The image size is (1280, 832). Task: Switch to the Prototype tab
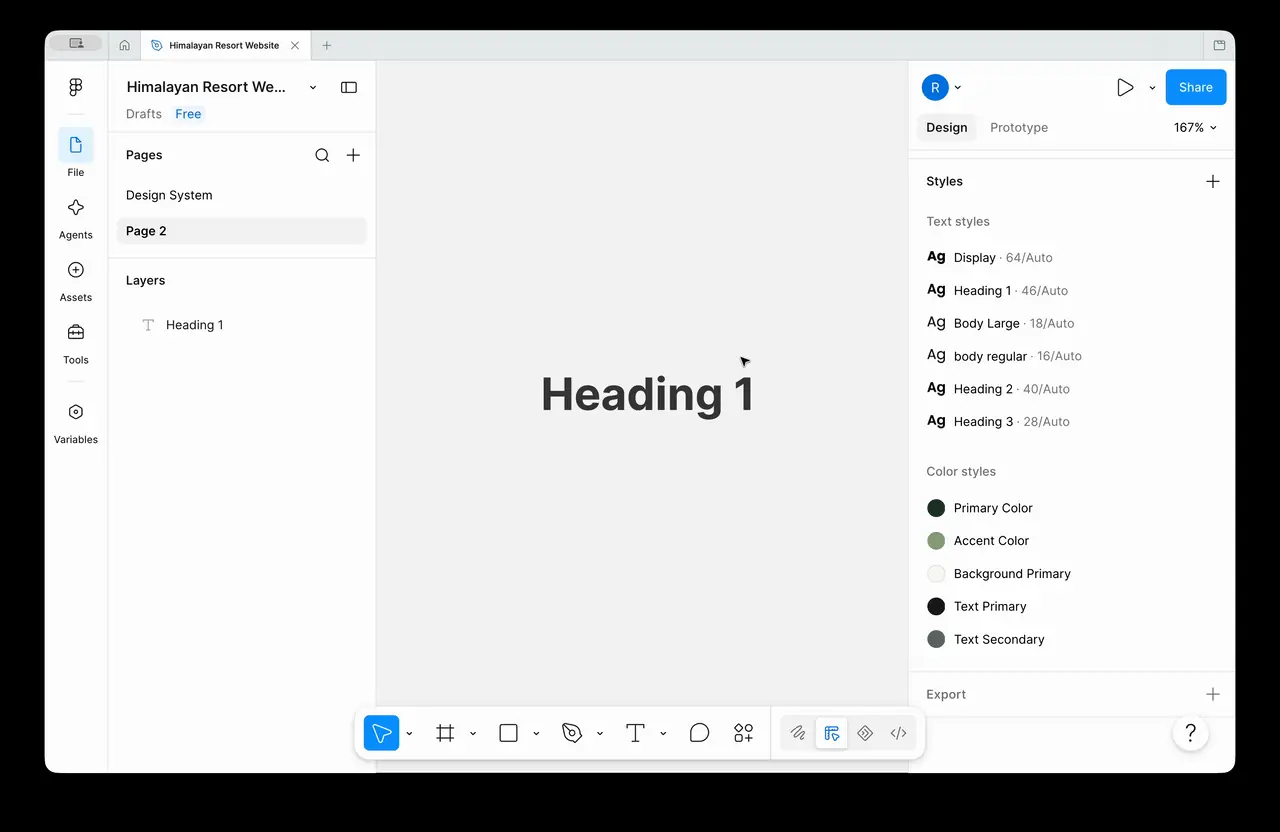[x=1019, y=127]
